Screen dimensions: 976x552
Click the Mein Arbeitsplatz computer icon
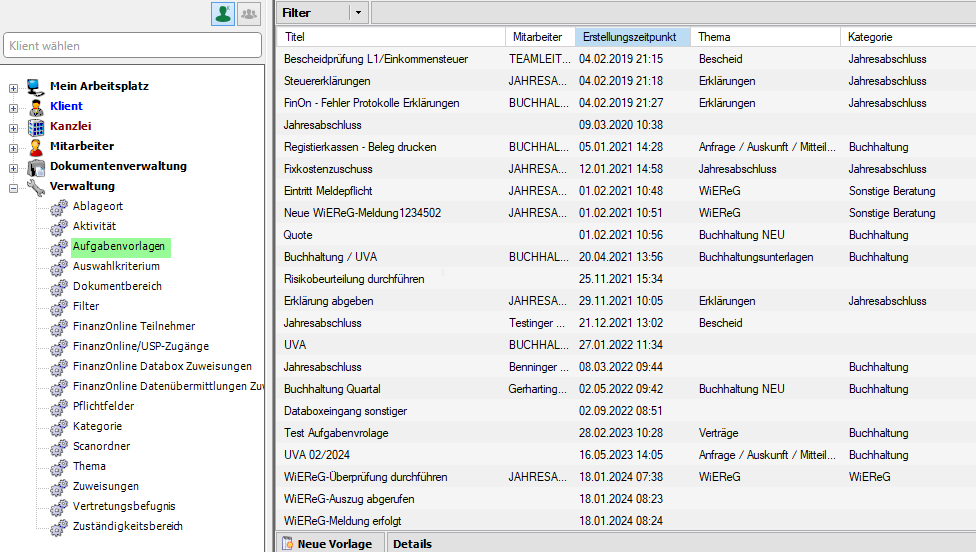pyautogui.click(x=36, y=86)
